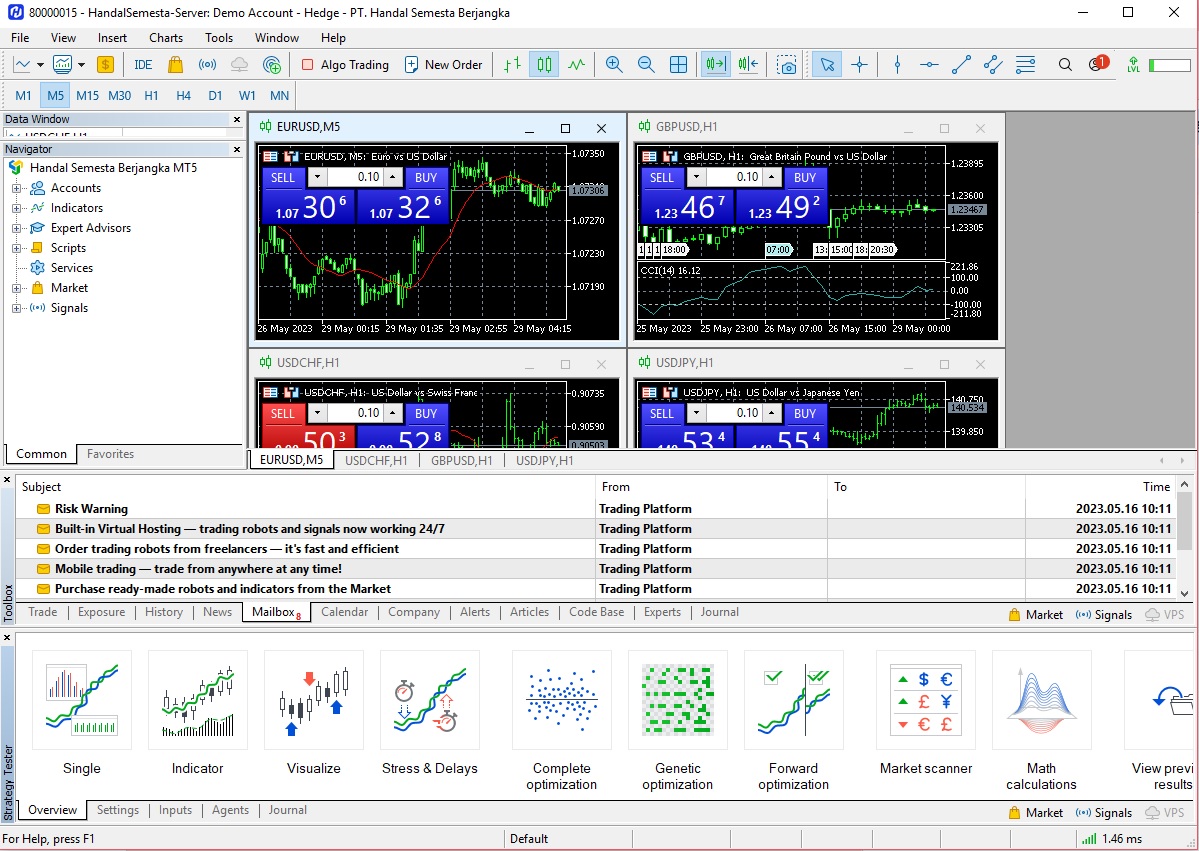Click SELL on the USDCHF chart
Viewport: 1199px width, 851px height.
coord(283,414)
